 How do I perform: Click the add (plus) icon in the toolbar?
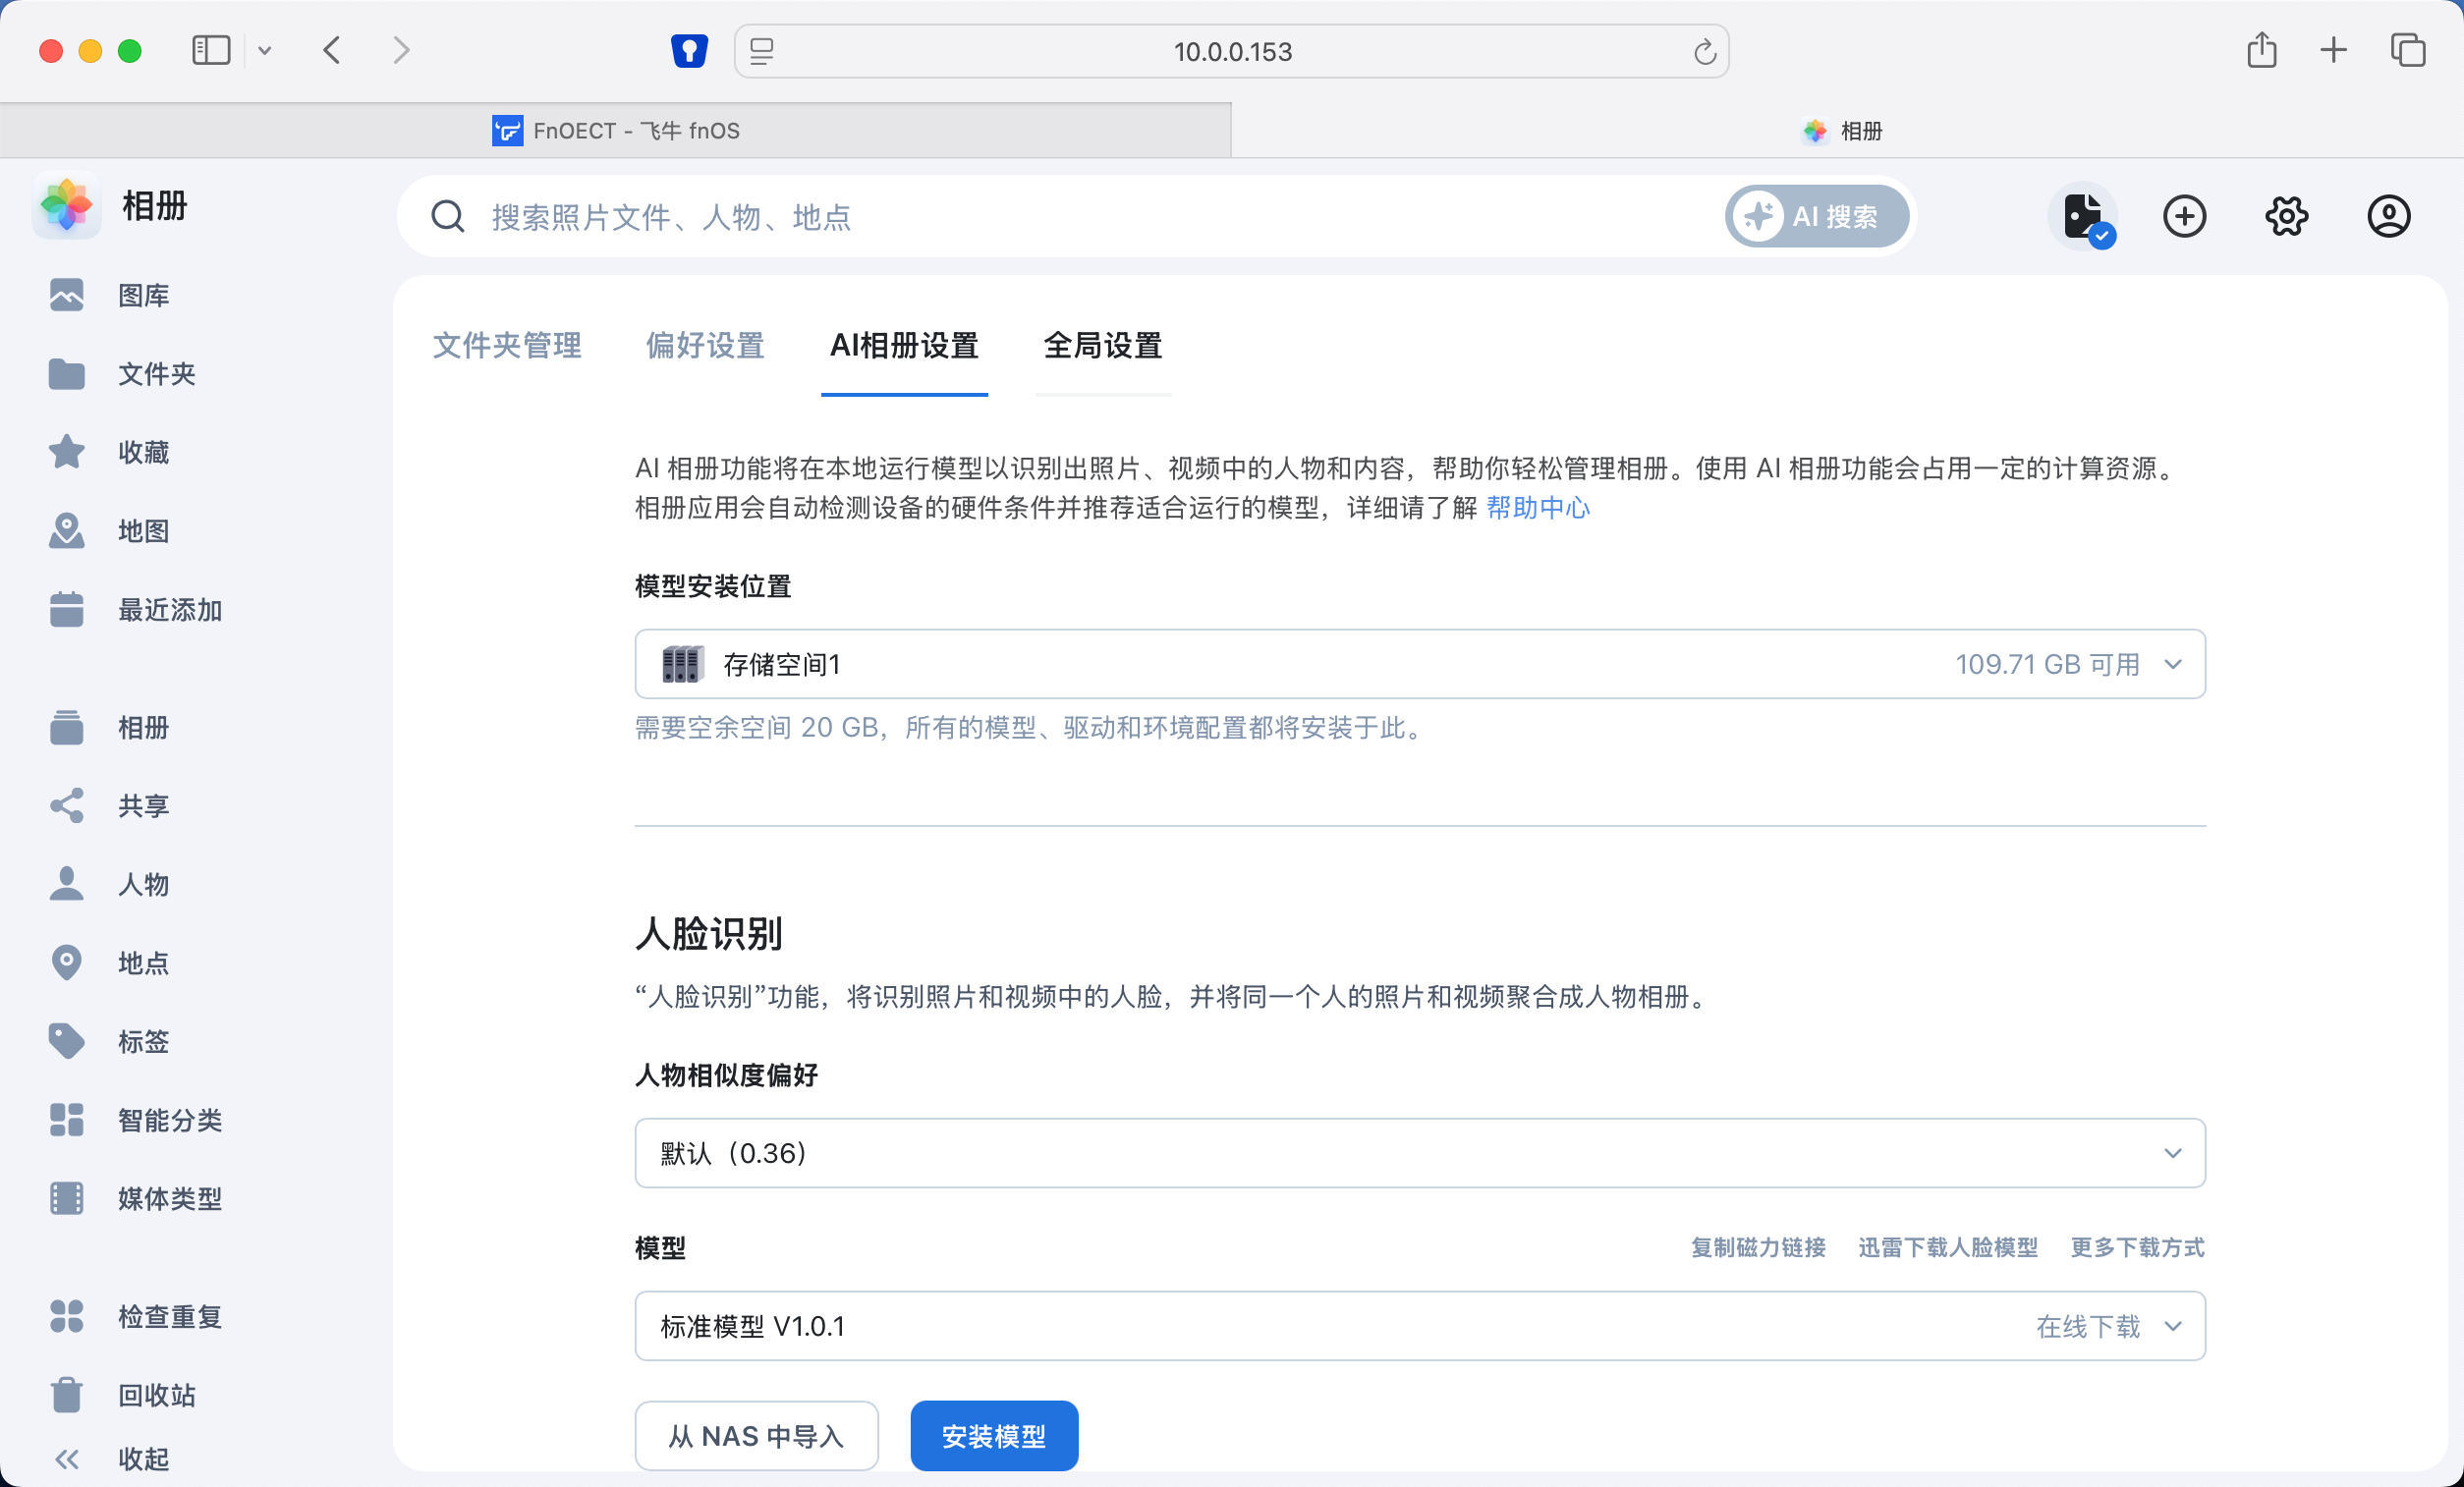(2185, 216)
